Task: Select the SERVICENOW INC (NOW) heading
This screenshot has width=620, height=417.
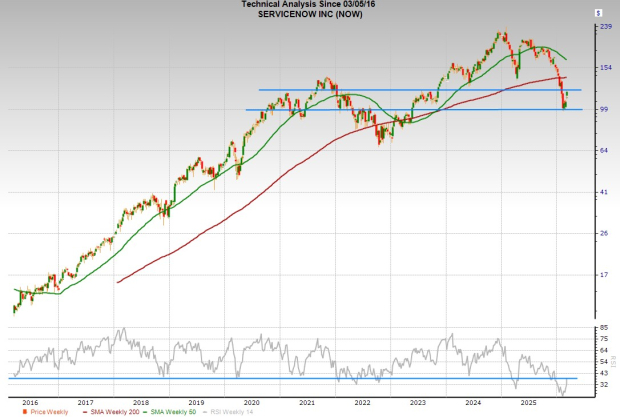Action: coord(301,14)
